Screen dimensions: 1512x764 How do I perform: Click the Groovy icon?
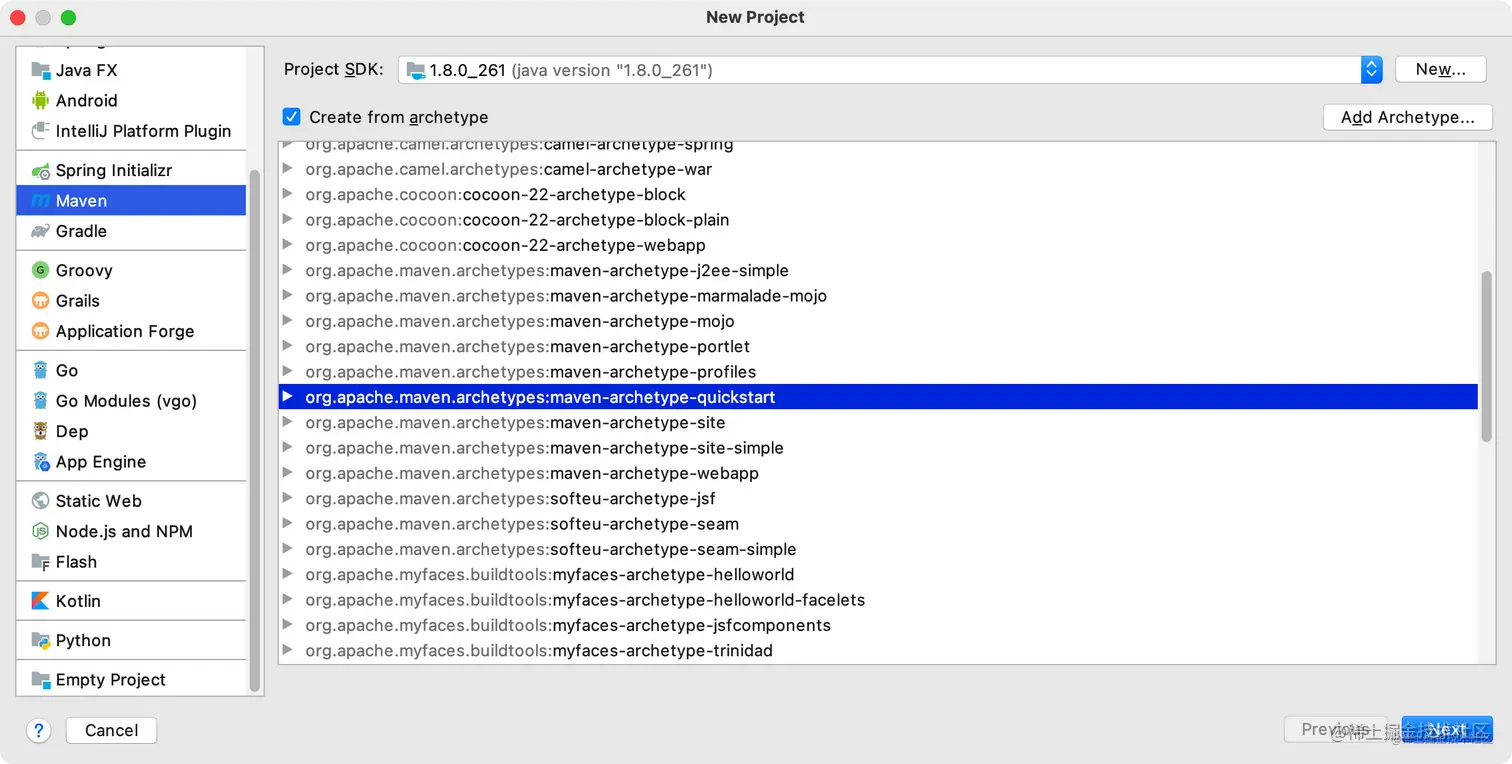tap(40, 270)
